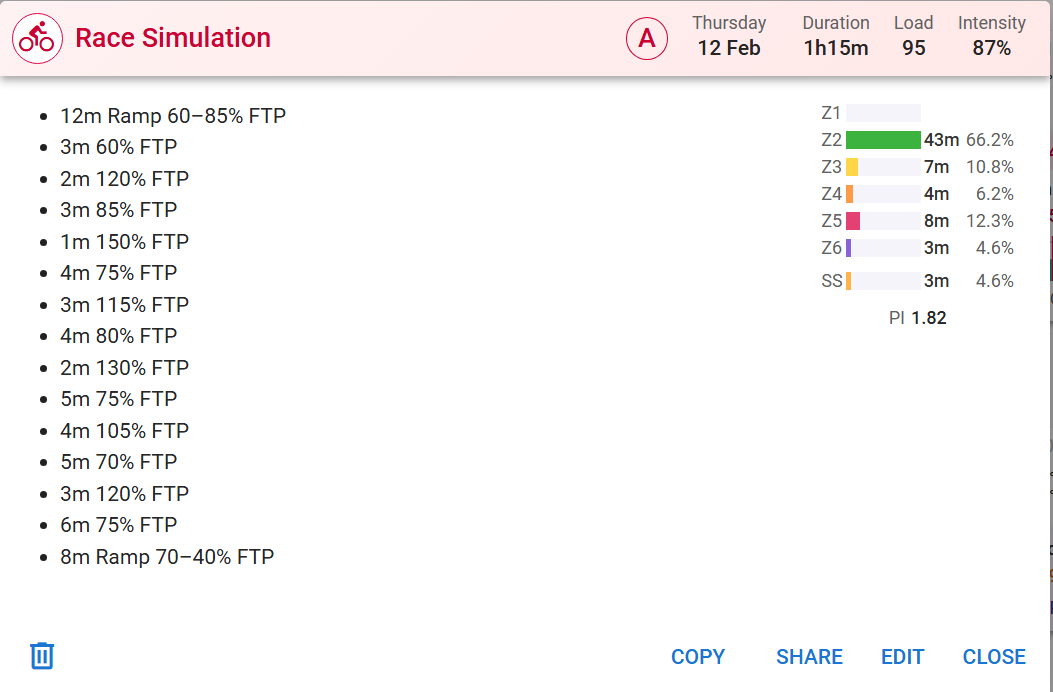Viewport: 1053px width, 692px height.
Task: Click the circled A priority badge
Action: [x=647, y=39]
